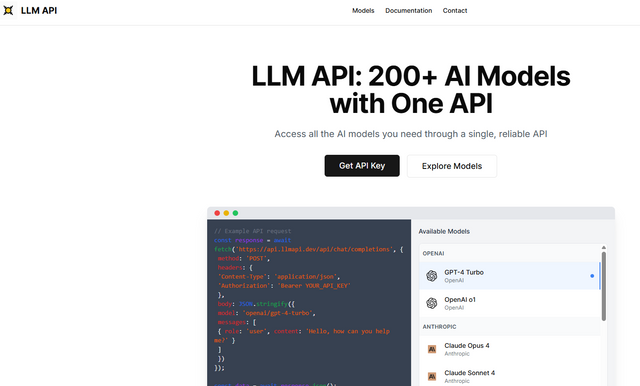The height and width of the screenshot is (386, 640).
Task: Open the Models nav link
Action: (x=363, y=11)
